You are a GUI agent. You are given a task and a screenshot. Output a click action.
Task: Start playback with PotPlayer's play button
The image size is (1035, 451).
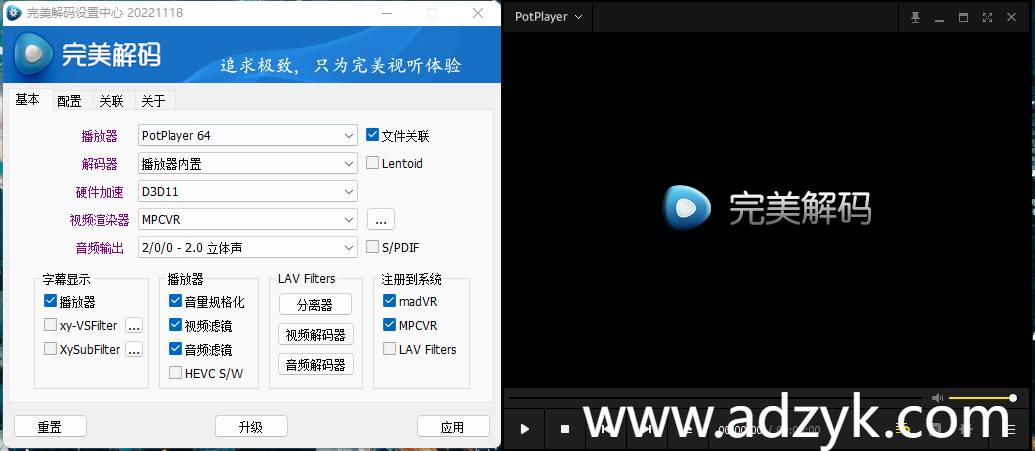(525, 429)
